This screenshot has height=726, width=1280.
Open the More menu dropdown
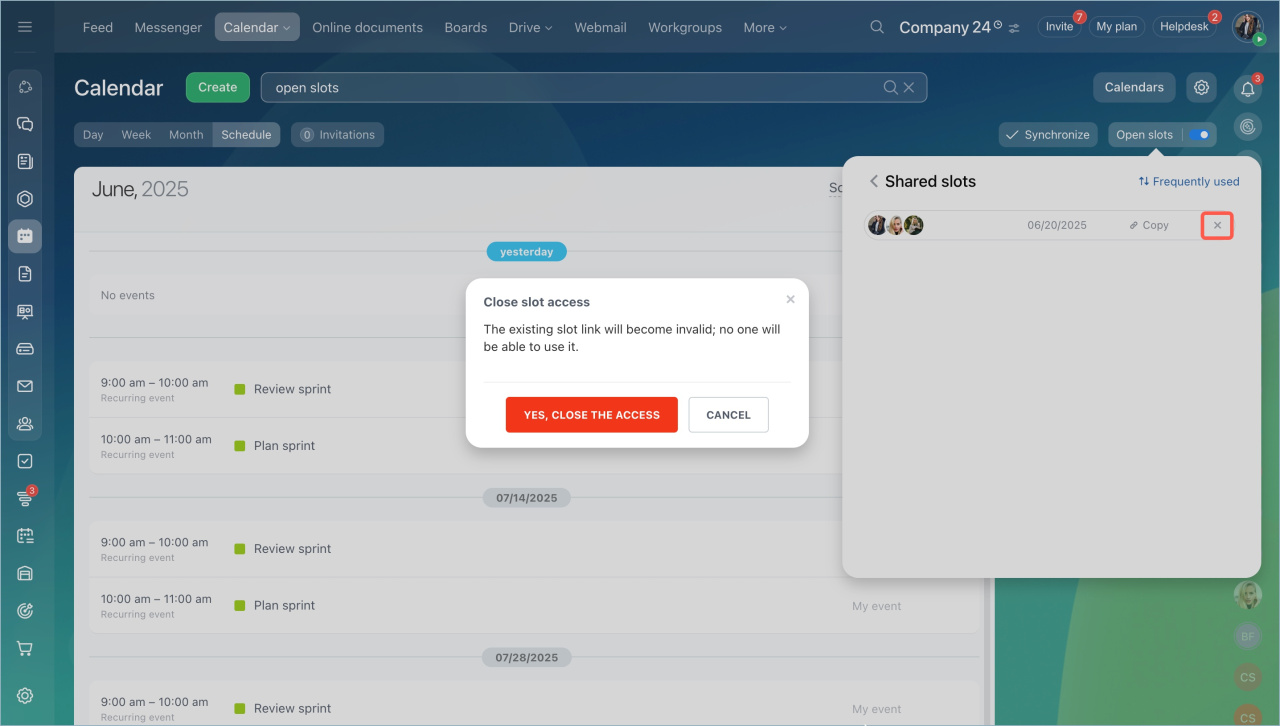click(764, 27)
